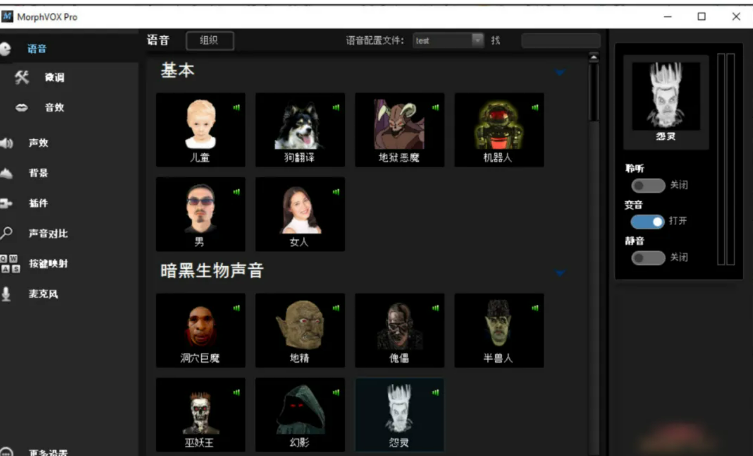The width and height of the screenshot is (753, 456).
Task: Open 声音对比 magnifier icon
Action: click(6, 233)
